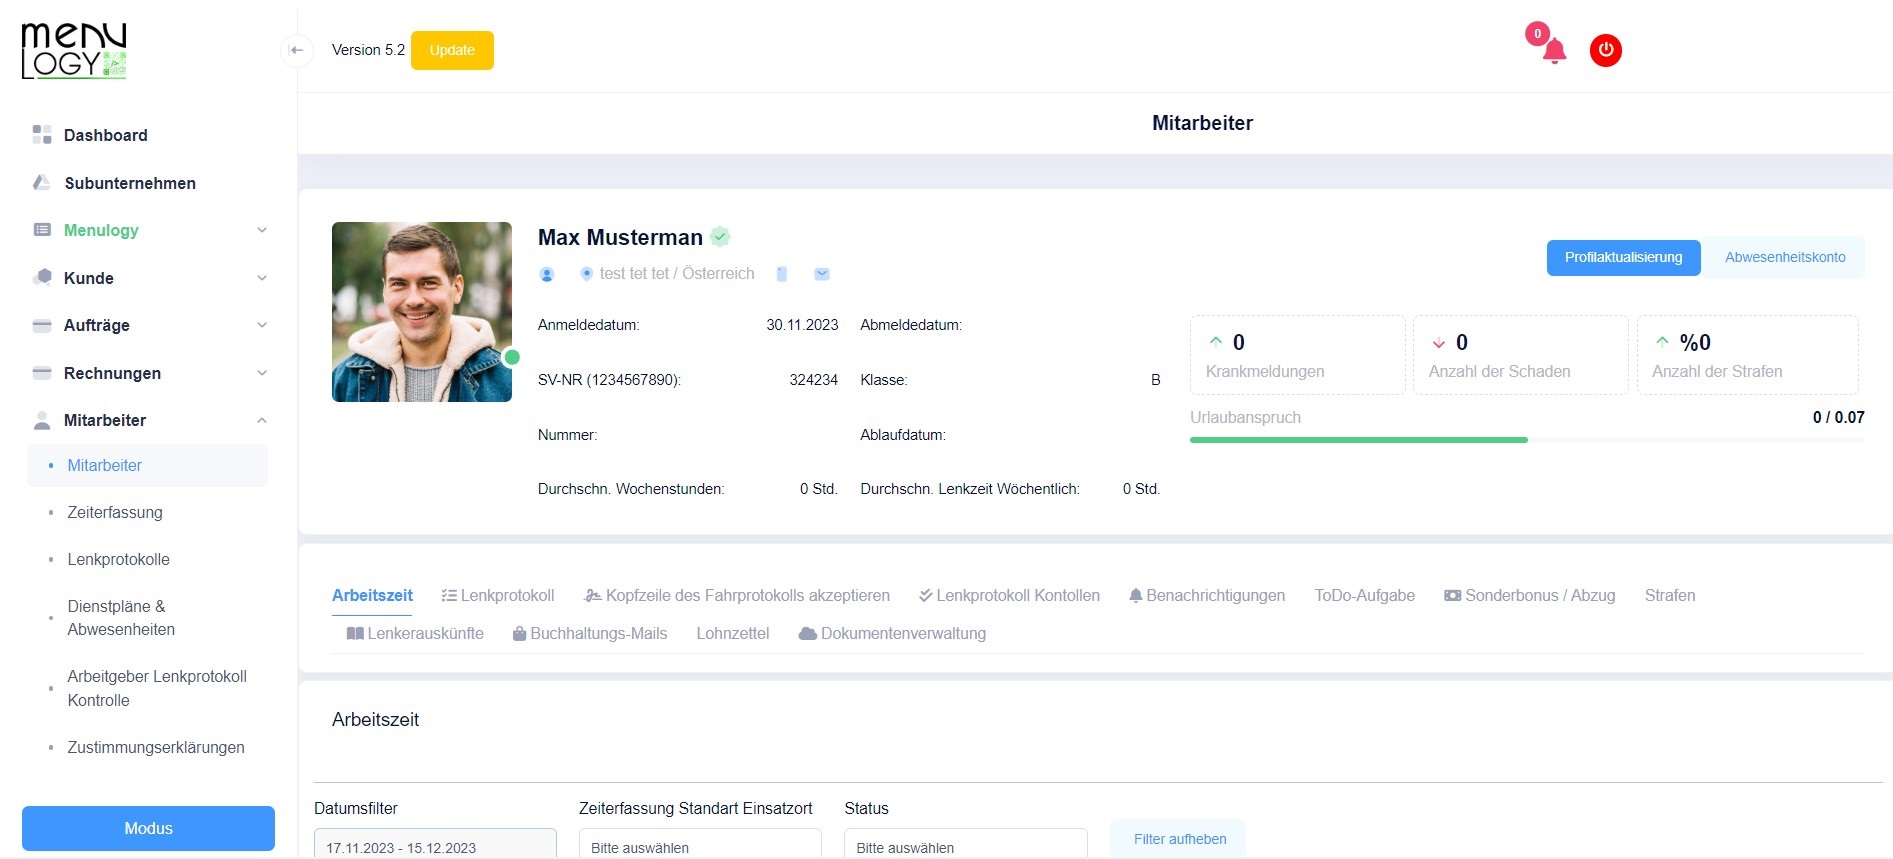
Task: Select Mitarbeiter submenu item
Action: coord(148,465)
